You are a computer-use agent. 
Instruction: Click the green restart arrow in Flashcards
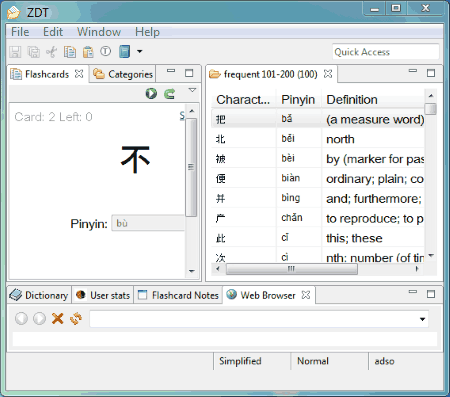170,94
